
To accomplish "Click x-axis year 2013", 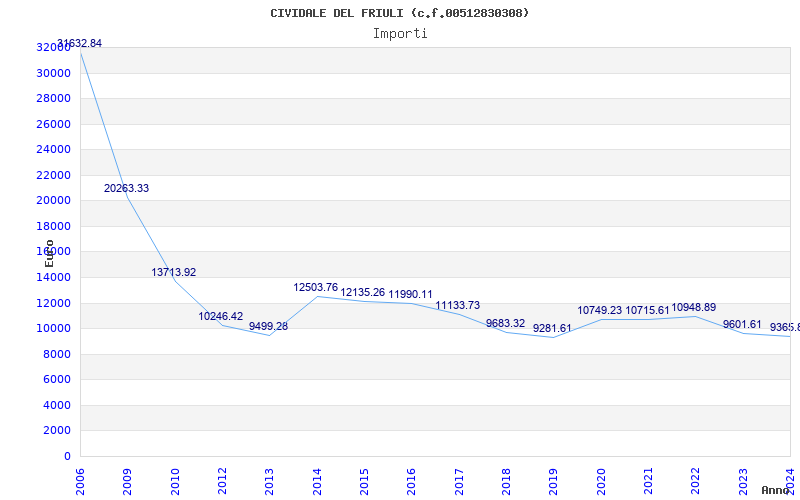I will pos(269,482).
